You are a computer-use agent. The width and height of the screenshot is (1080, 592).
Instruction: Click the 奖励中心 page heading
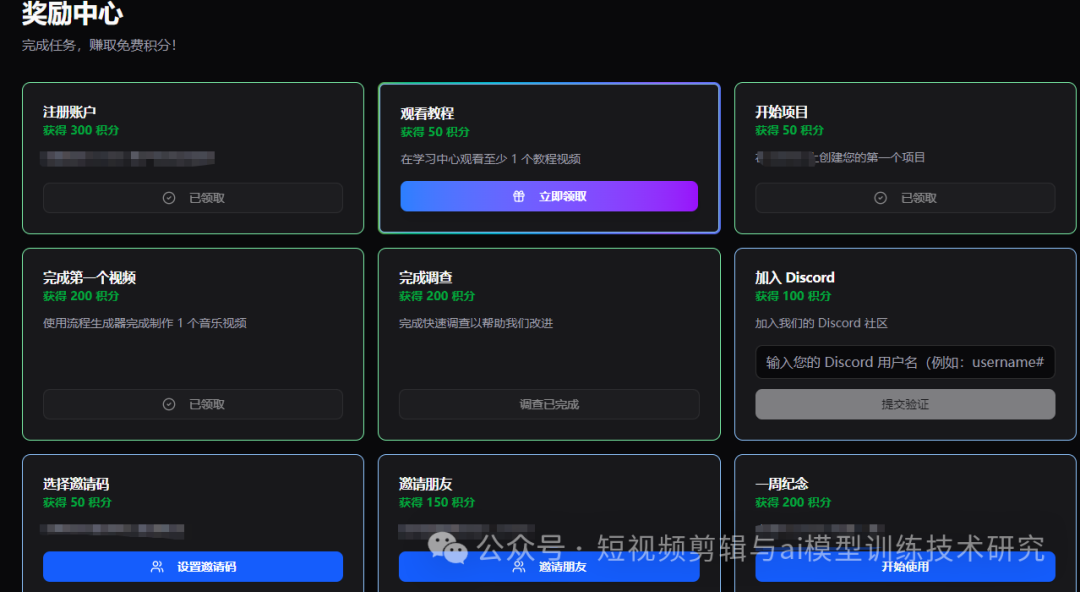point(70,15)
